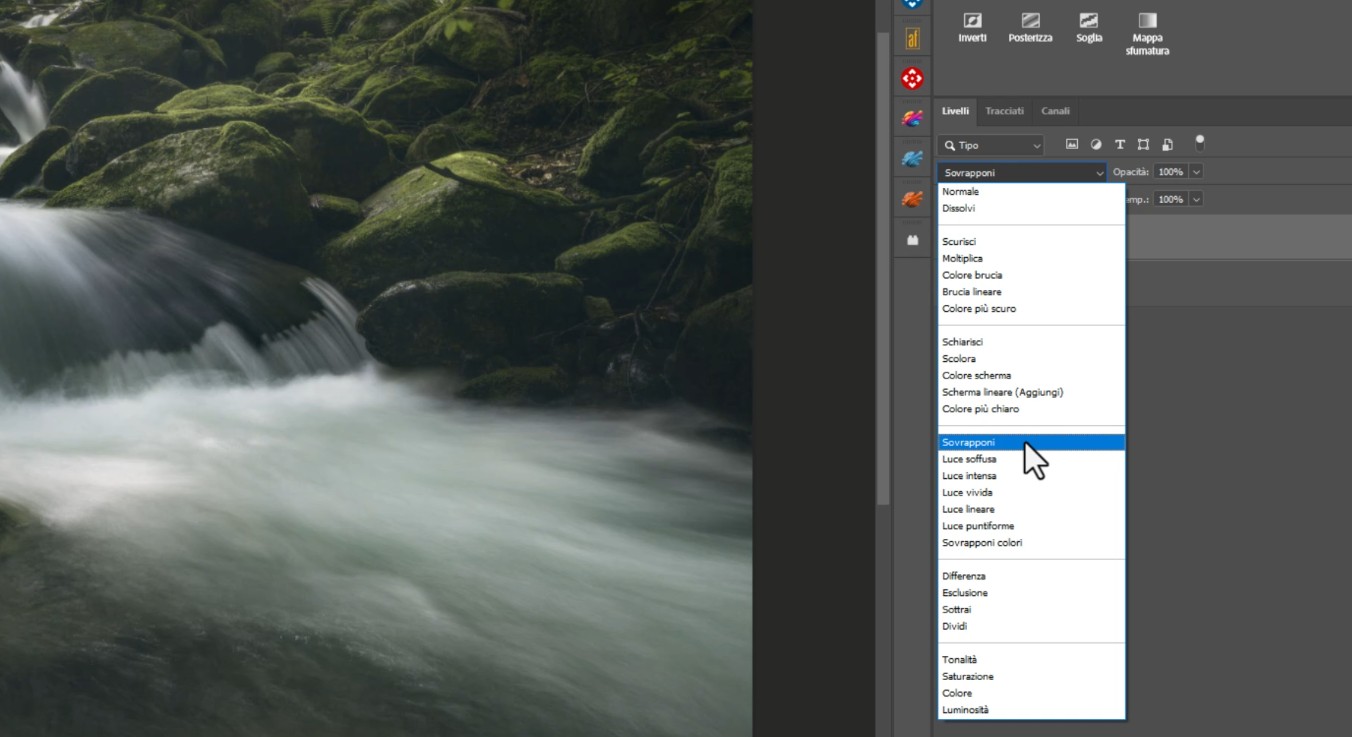Choose Moltiplica from the blend mode list
Image resolution: width=1352 pixels, height=737 pixels.
[x=962, y=258]
